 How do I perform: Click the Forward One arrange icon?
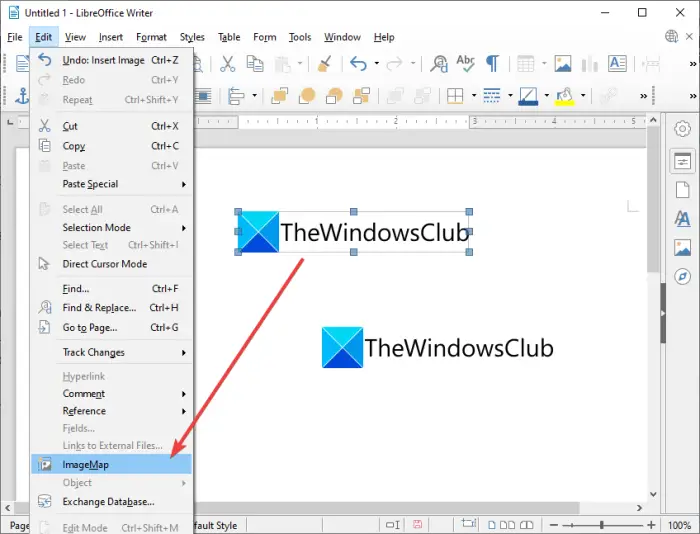pos(307,96)
